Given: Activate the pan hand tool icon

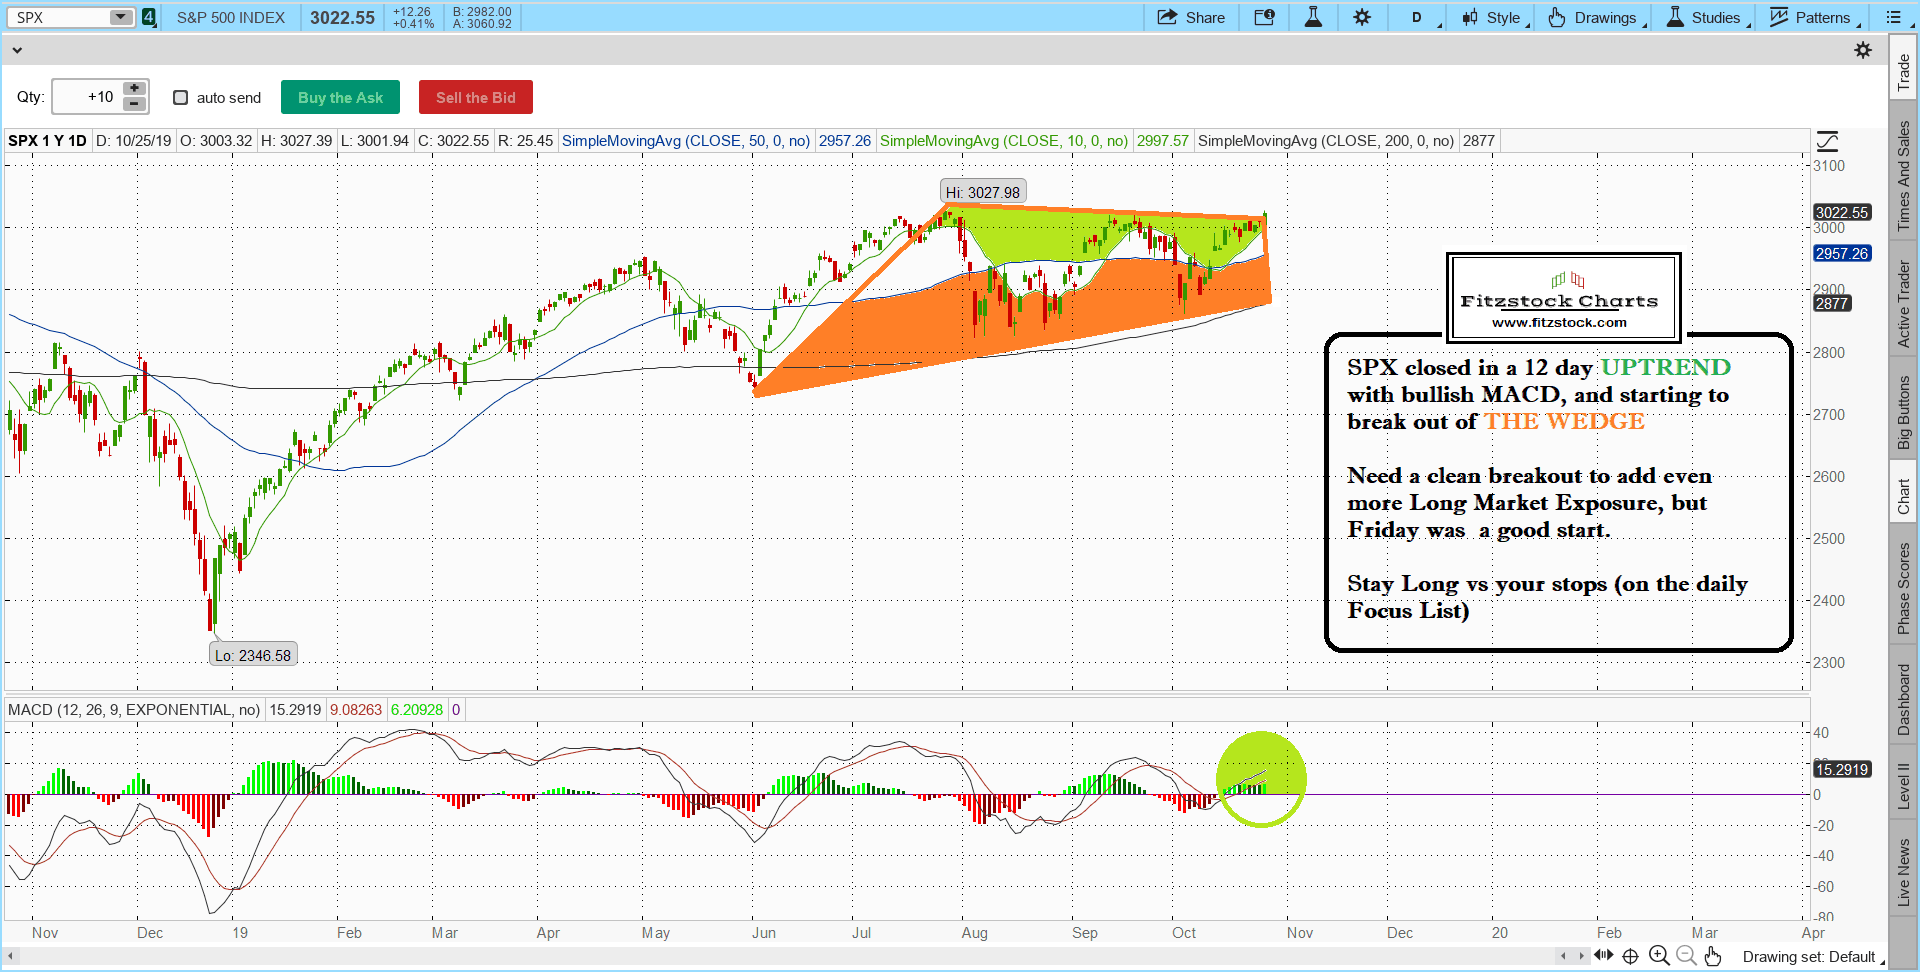Looking at the screenshot, I should (1713, 956).
